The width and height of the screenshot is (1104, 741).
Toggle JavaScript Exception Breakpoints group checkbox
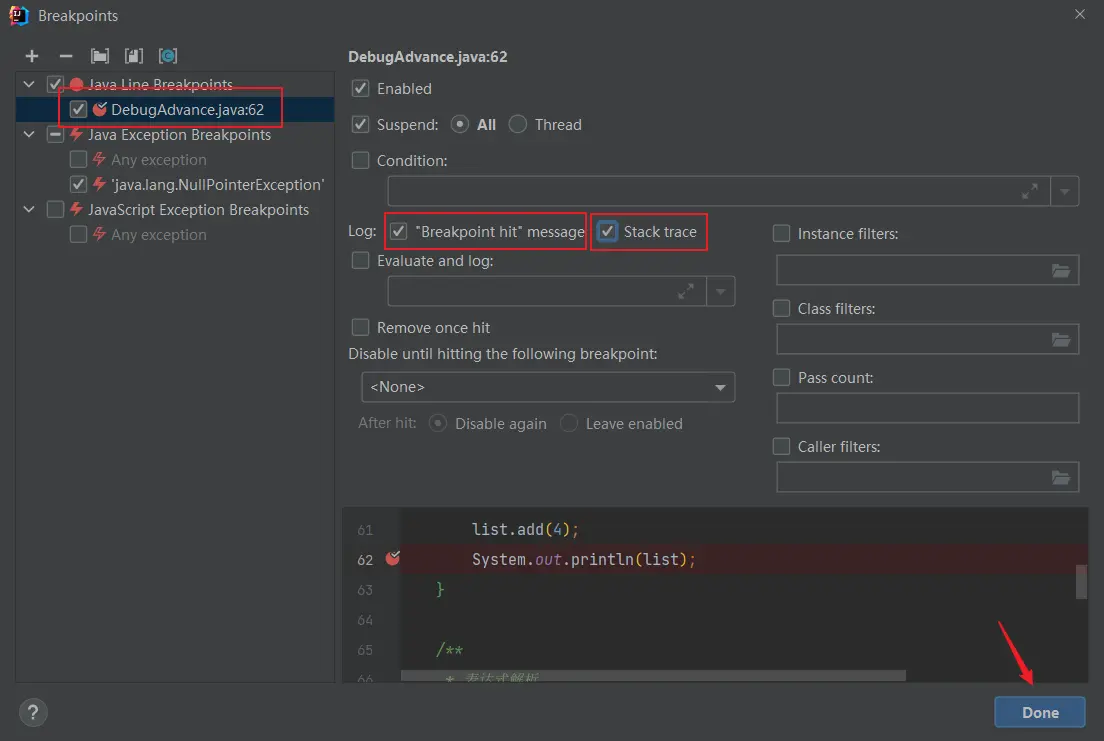55,209
